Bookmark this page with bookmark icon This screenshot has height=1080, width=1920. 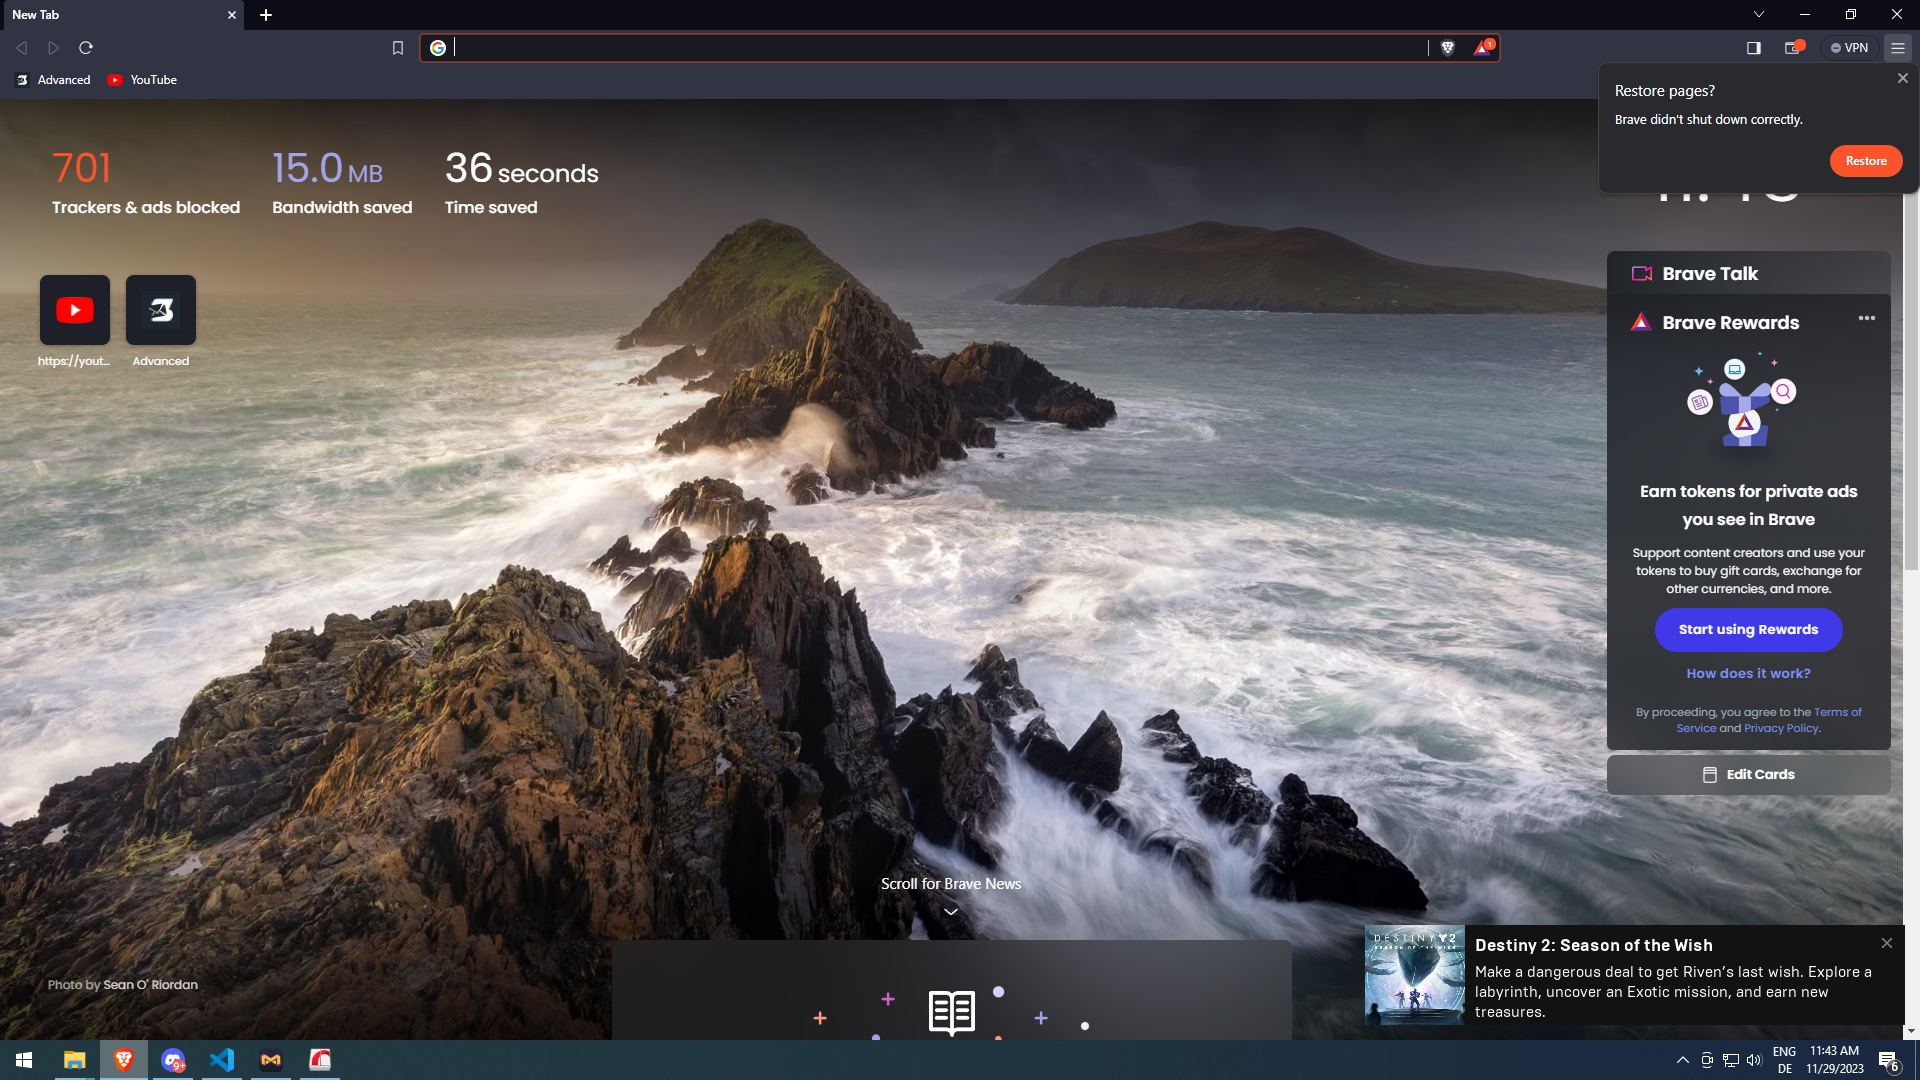[x=397, y=48]
